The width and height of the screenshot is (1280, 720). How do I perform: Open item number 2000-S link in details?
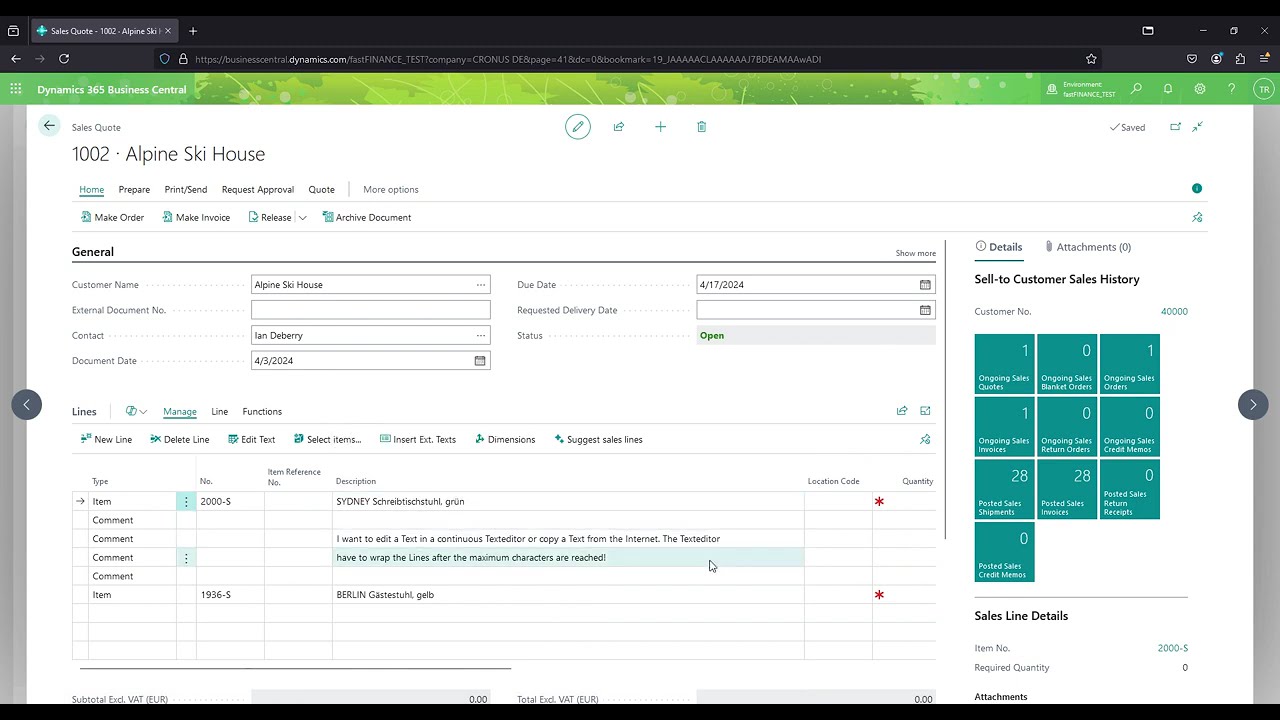[1173, 648]
